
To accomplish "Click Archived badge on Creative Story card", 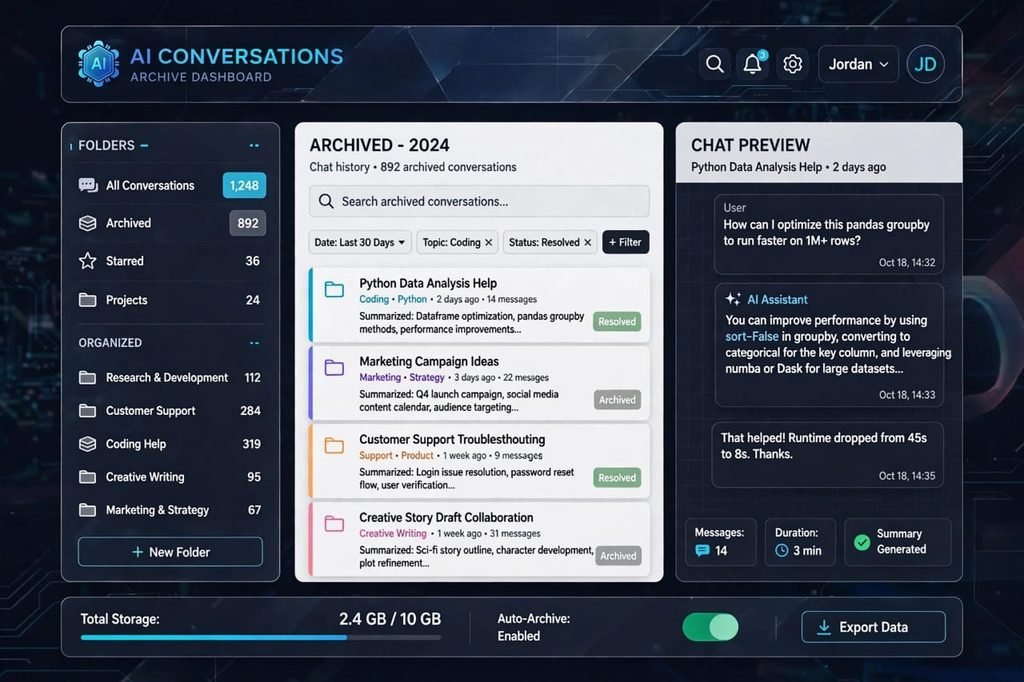I will click(618, 556).
